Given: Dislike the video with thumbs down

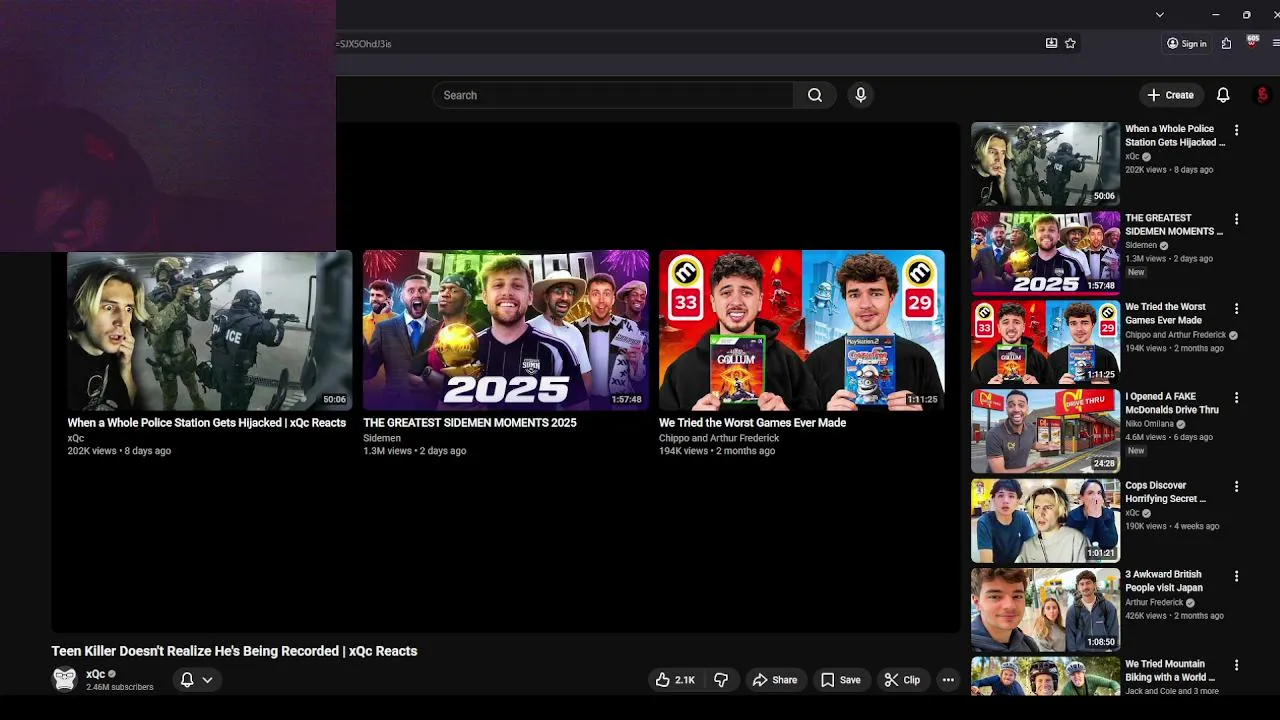Looking at the screenshot, I should pos(721,680).
